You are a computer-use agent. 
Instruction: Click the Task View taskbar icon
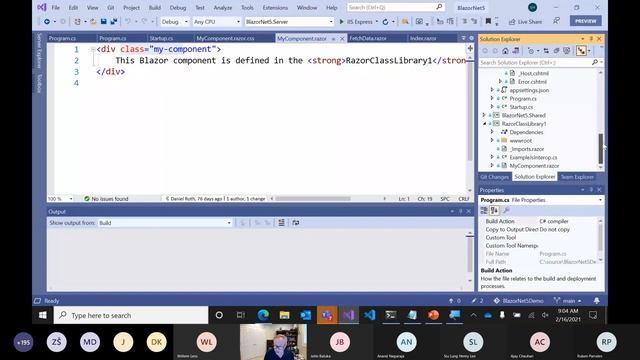(x=240, y=315)
